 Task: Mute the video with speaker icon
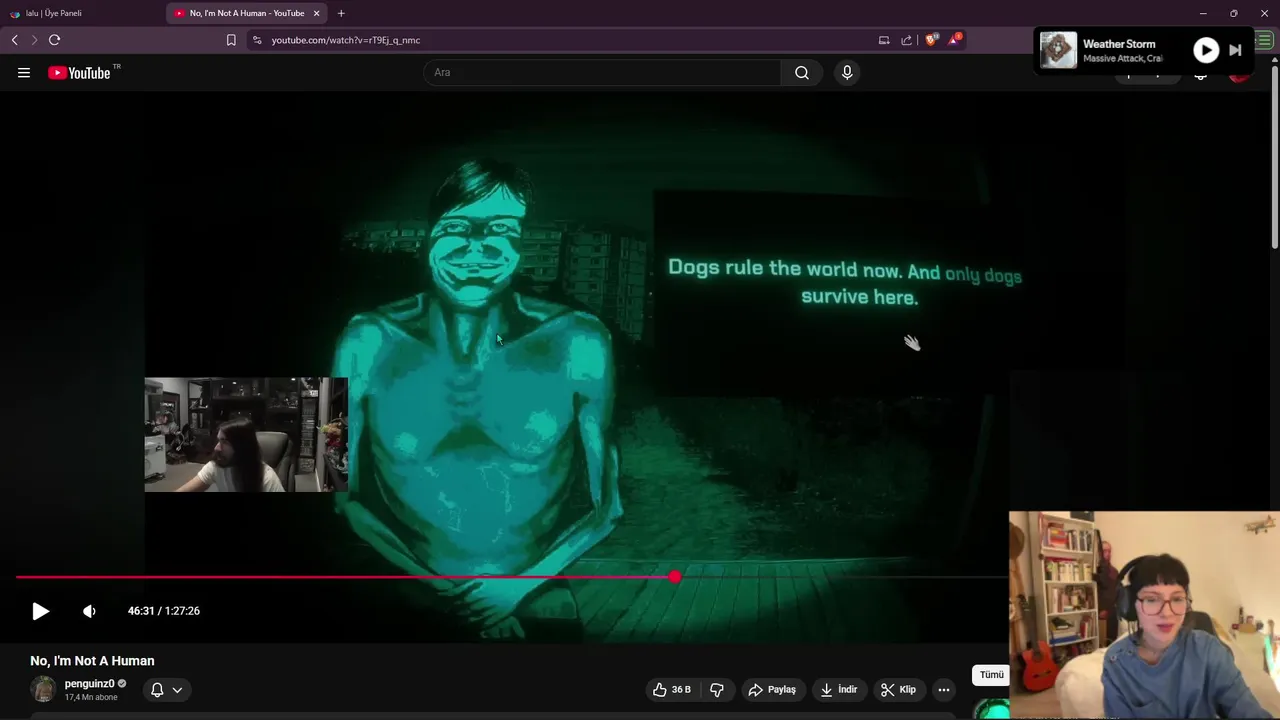click(89, 611)
